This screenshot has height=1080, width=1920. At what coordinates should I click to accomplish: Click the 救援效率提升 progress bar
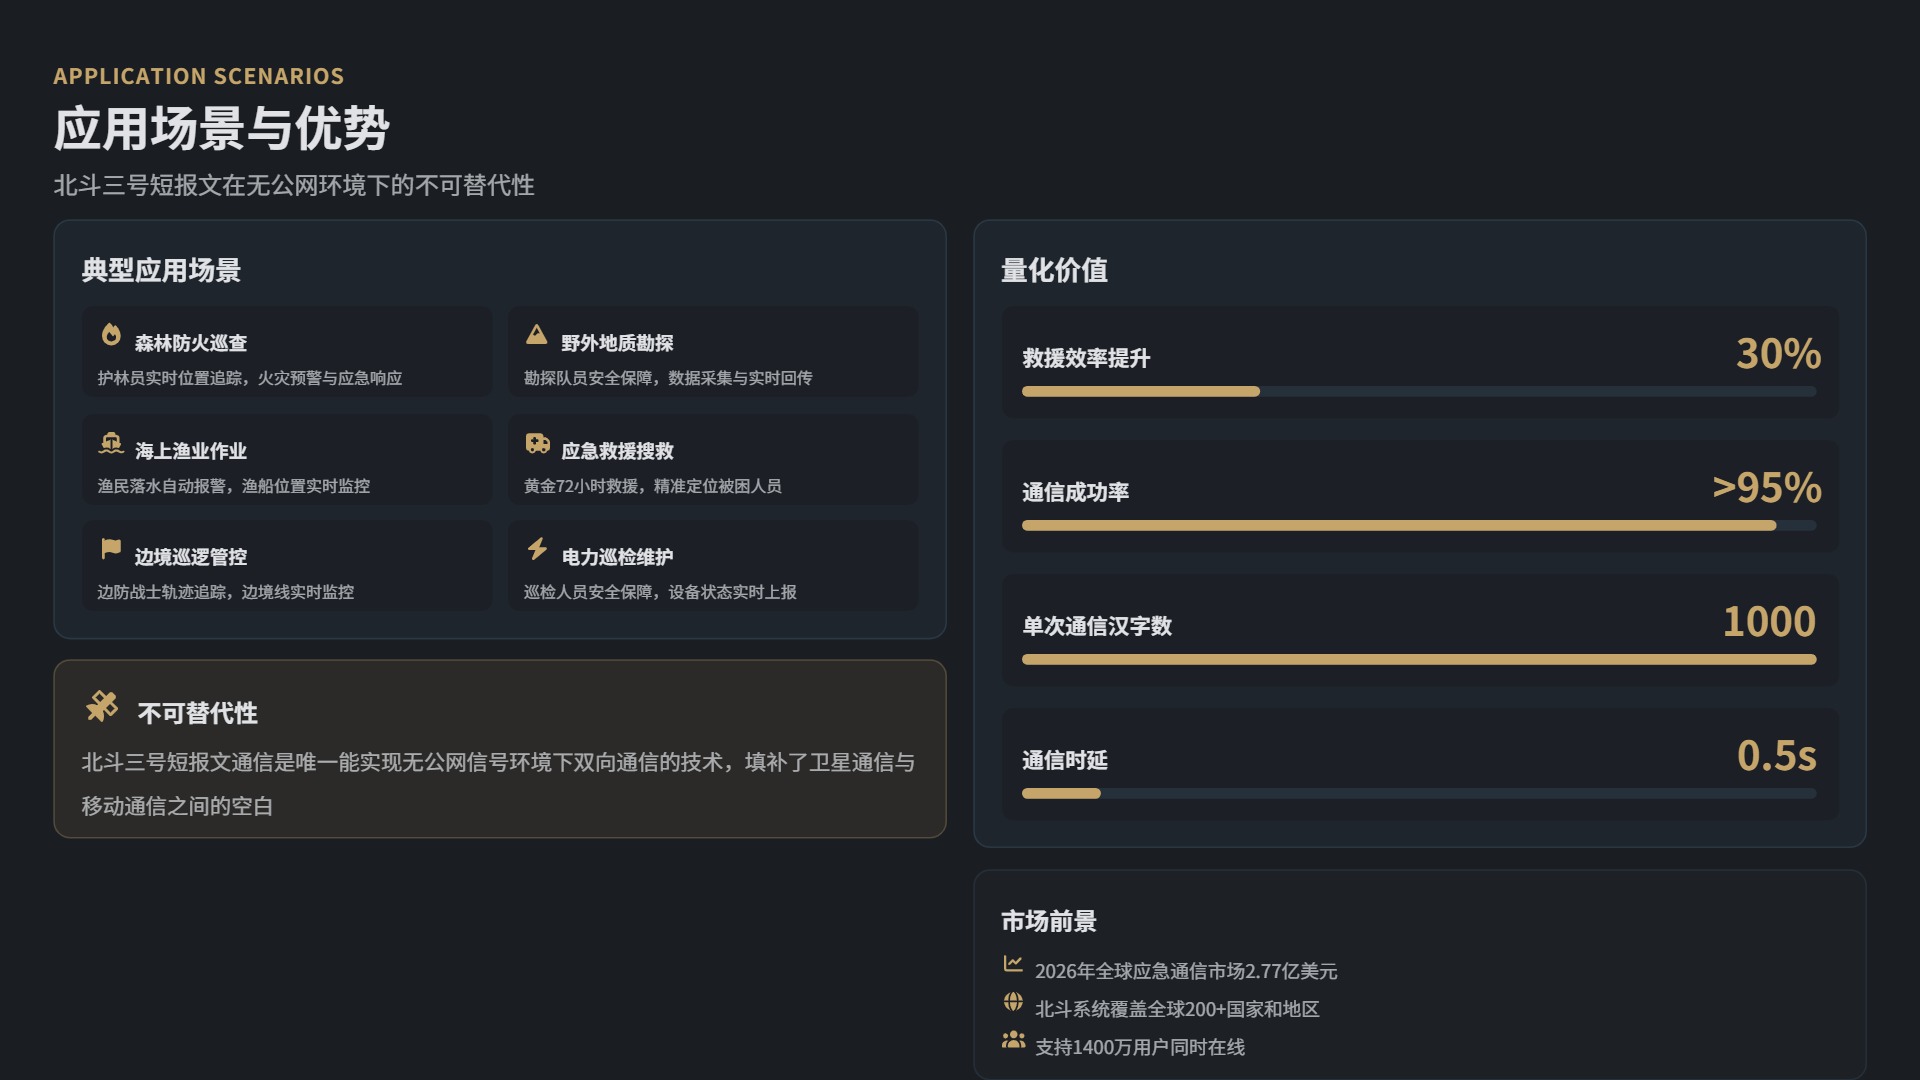[1418, 392]
